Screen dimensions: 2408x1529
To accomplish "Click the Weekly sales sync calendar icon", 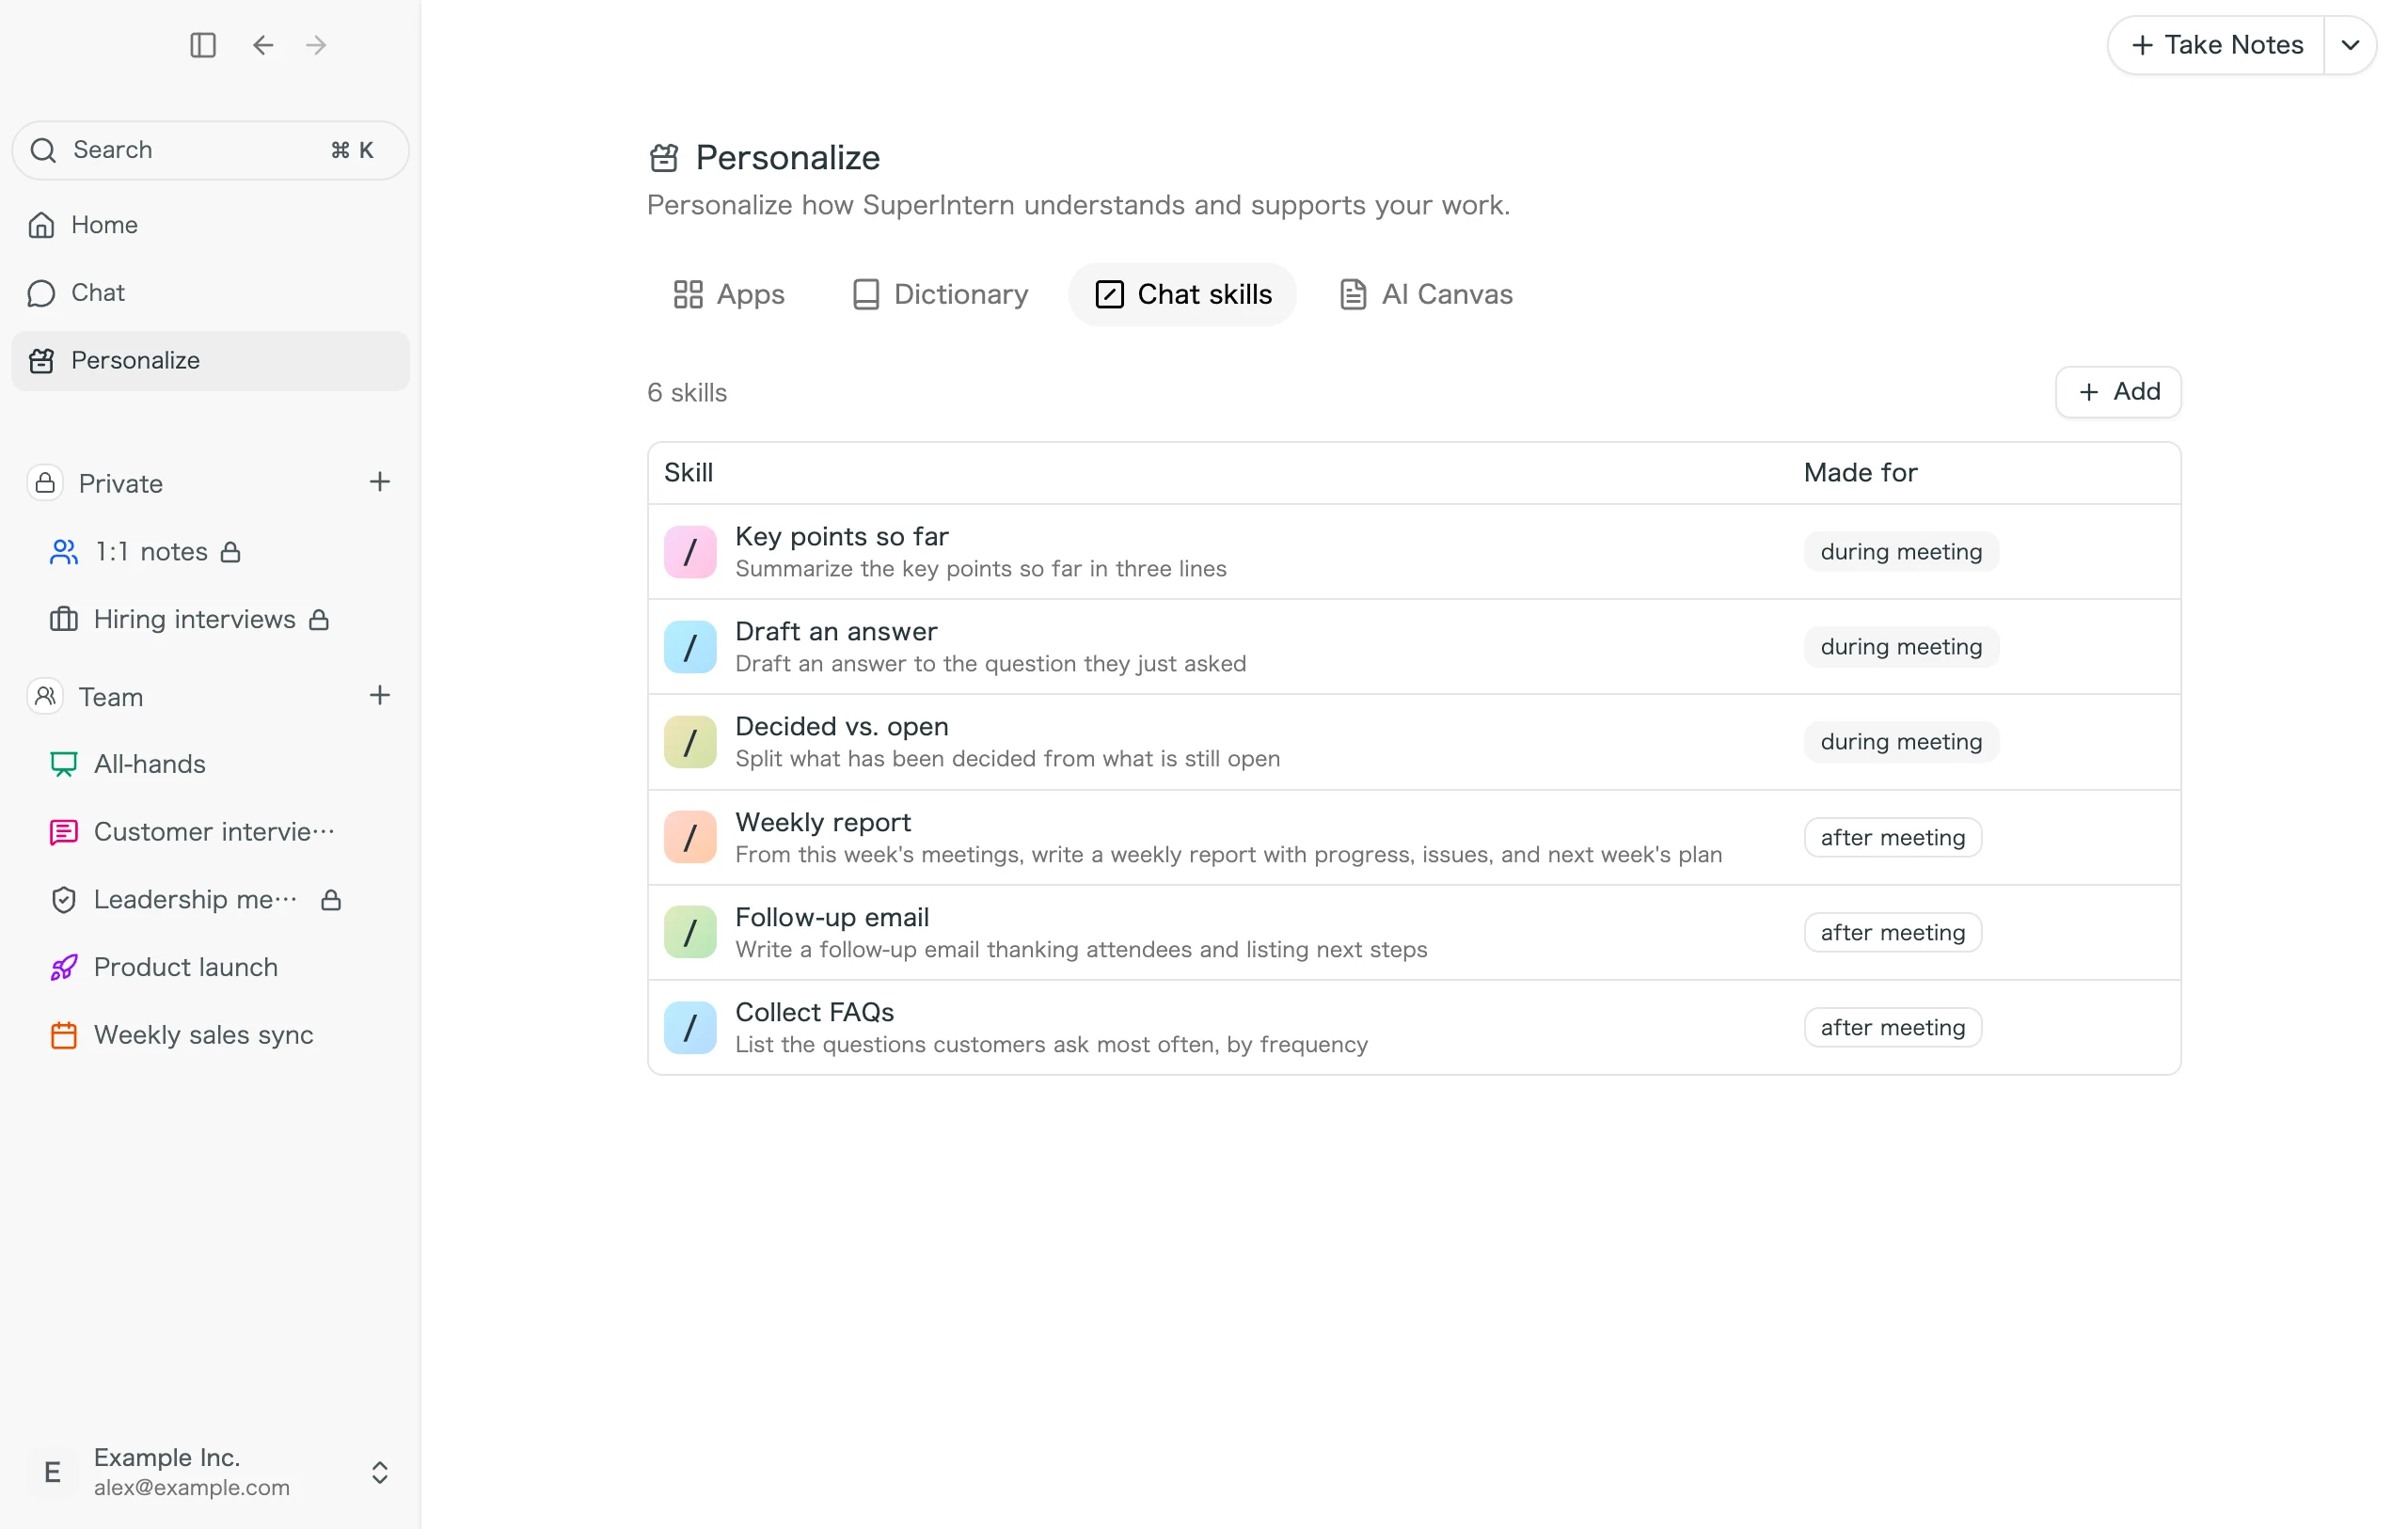I will point(64,1035).
